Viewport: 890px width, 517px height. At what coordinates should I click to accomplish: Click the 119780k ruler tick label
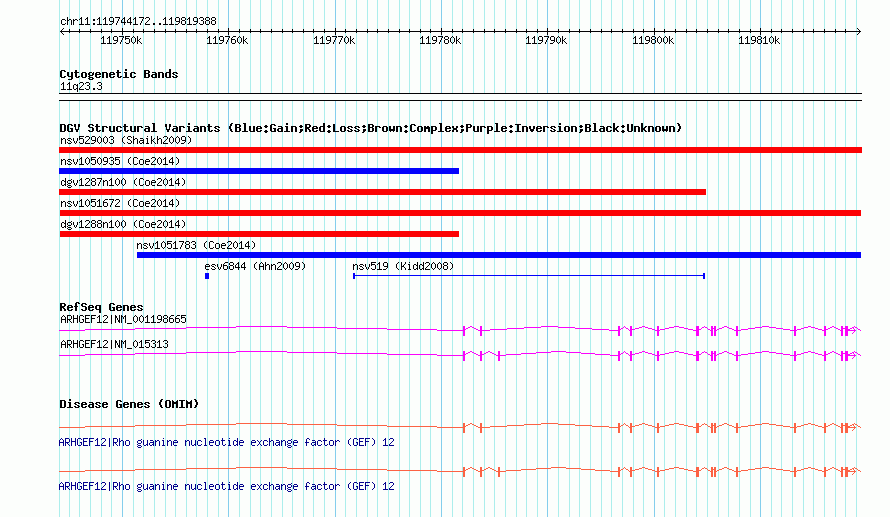[x=440, y=40]
